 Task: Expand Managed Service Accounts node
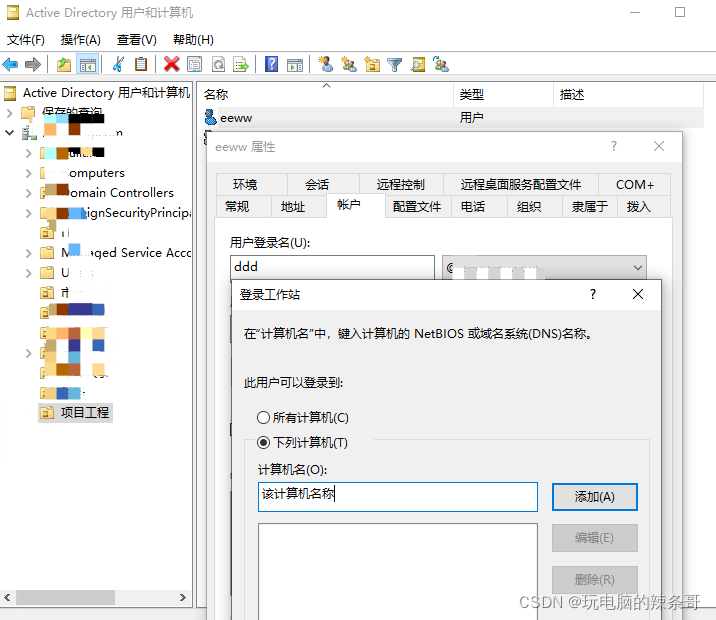[29, 253]
